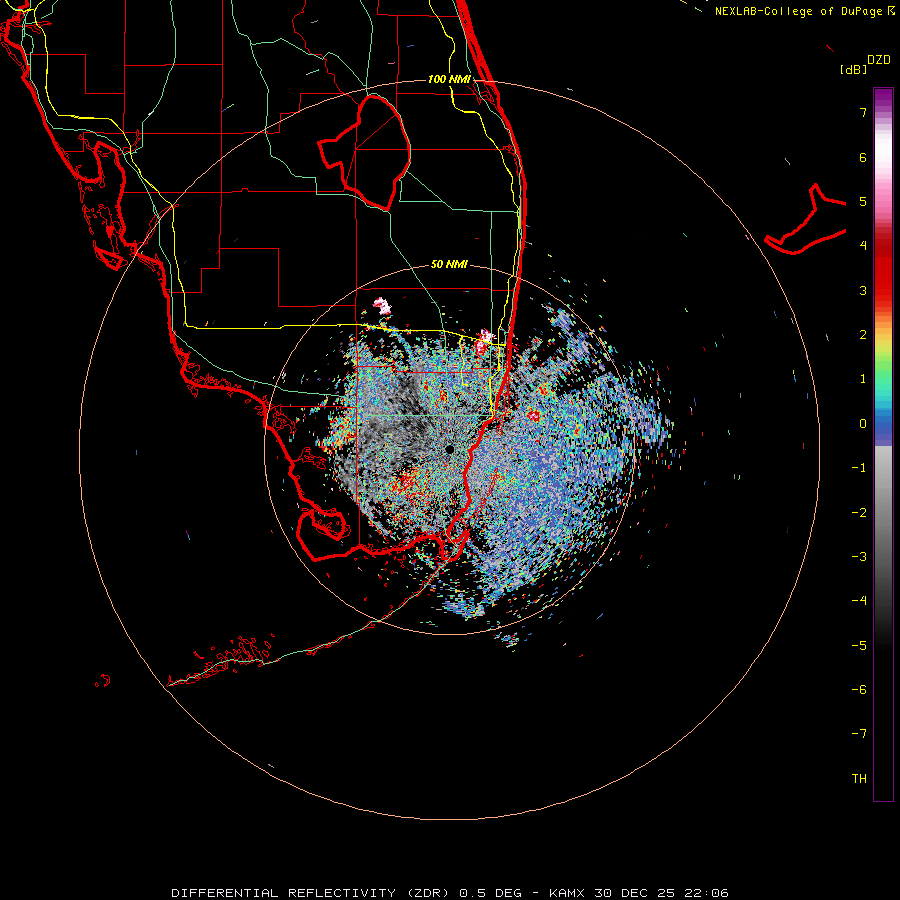This screenshot has width=900, height=900.
Task: Click the 50 NMI range ring label
Action: [x=449, y=264]
